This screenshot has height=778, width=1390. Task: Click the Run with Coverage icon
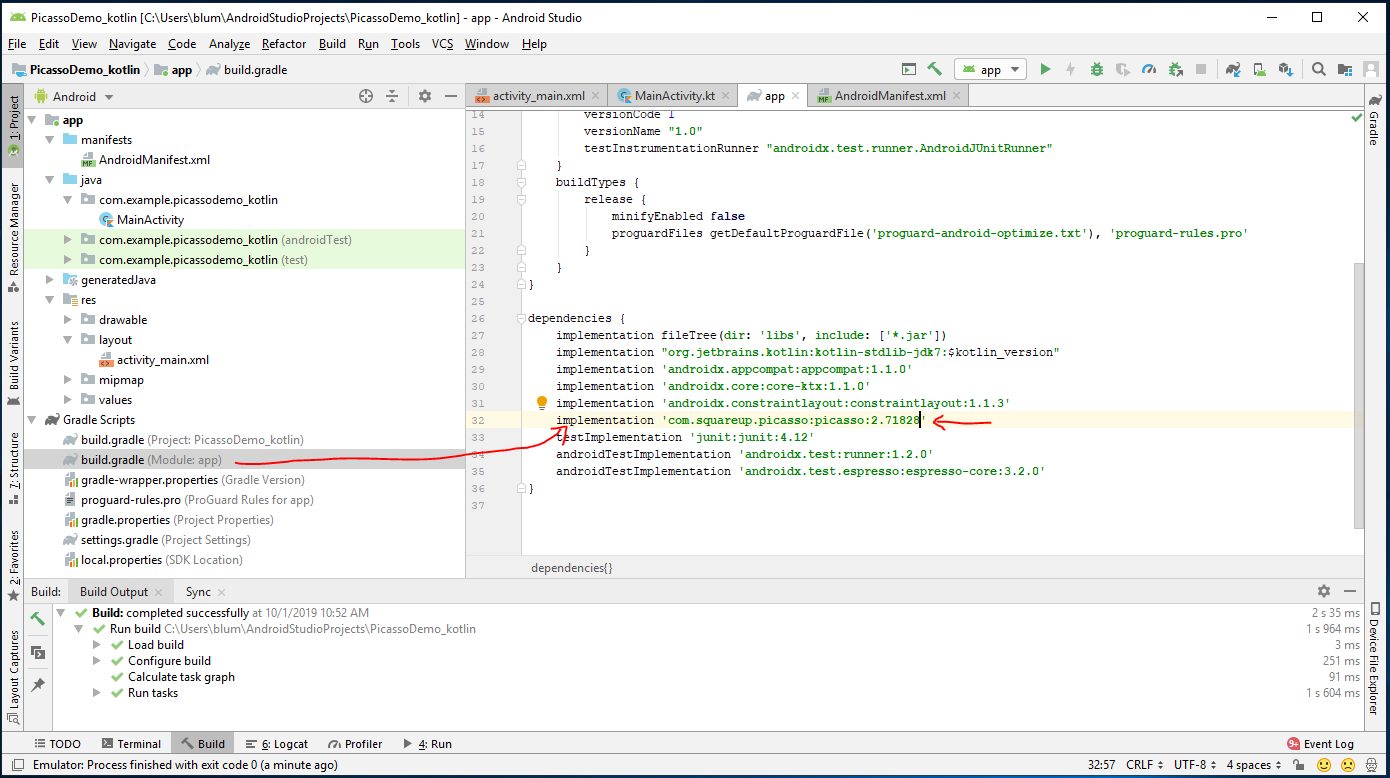click(1123, 69)
